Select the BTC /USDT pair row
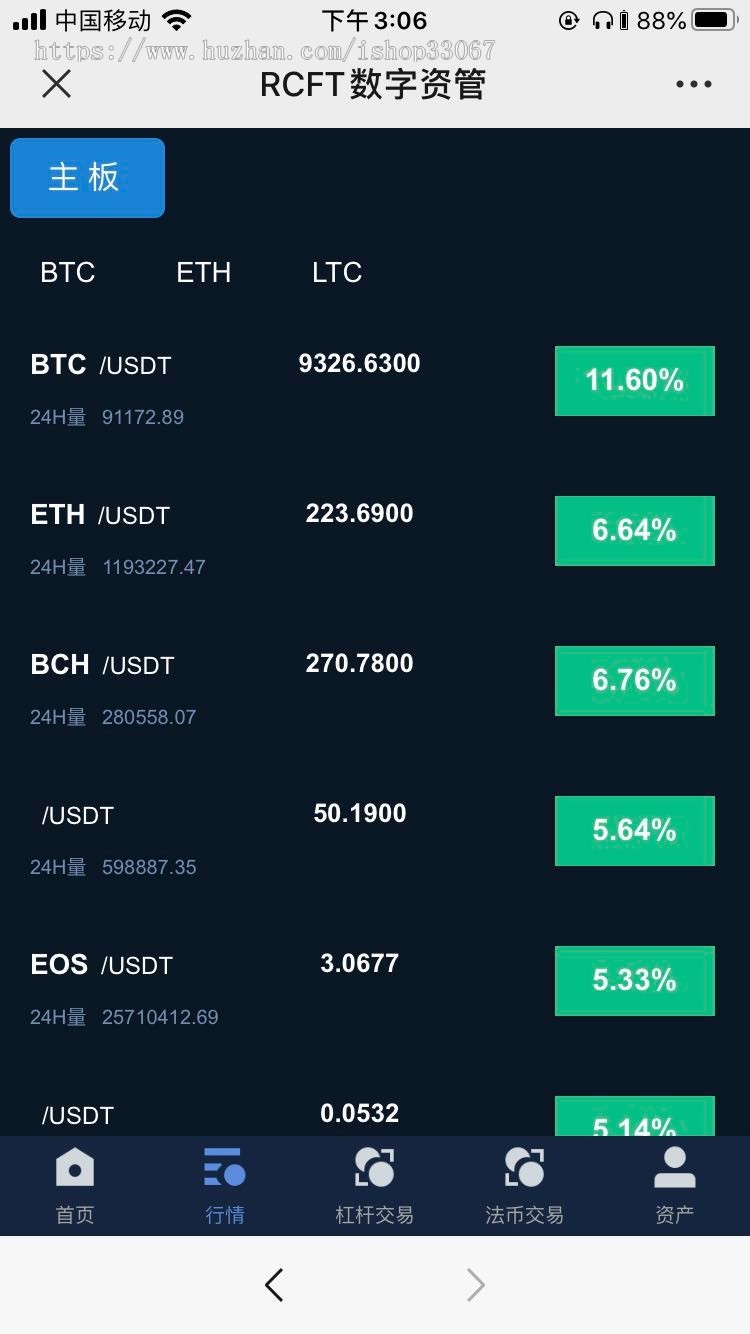The height and width of the screenshot is (1334, 750). (x=100, y=365)
